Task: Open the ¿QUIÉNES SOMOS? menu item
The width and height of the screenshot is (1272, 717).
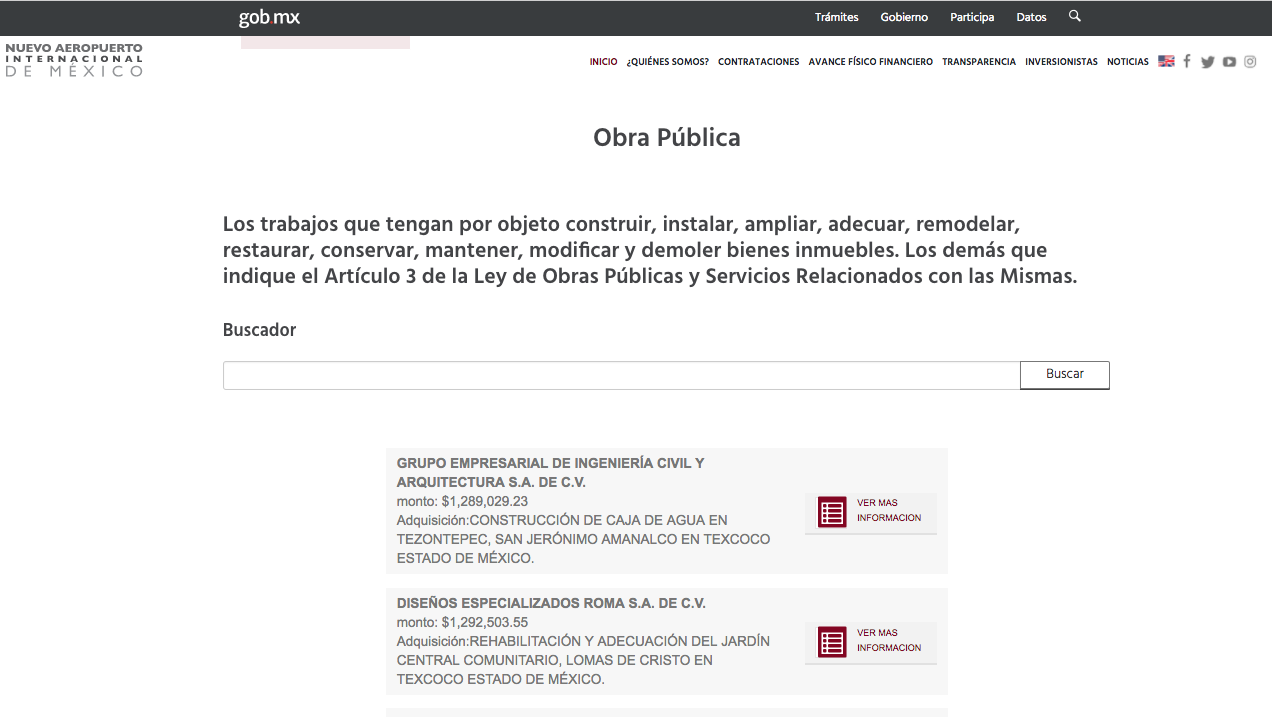Action: click(x=668, y=62)
